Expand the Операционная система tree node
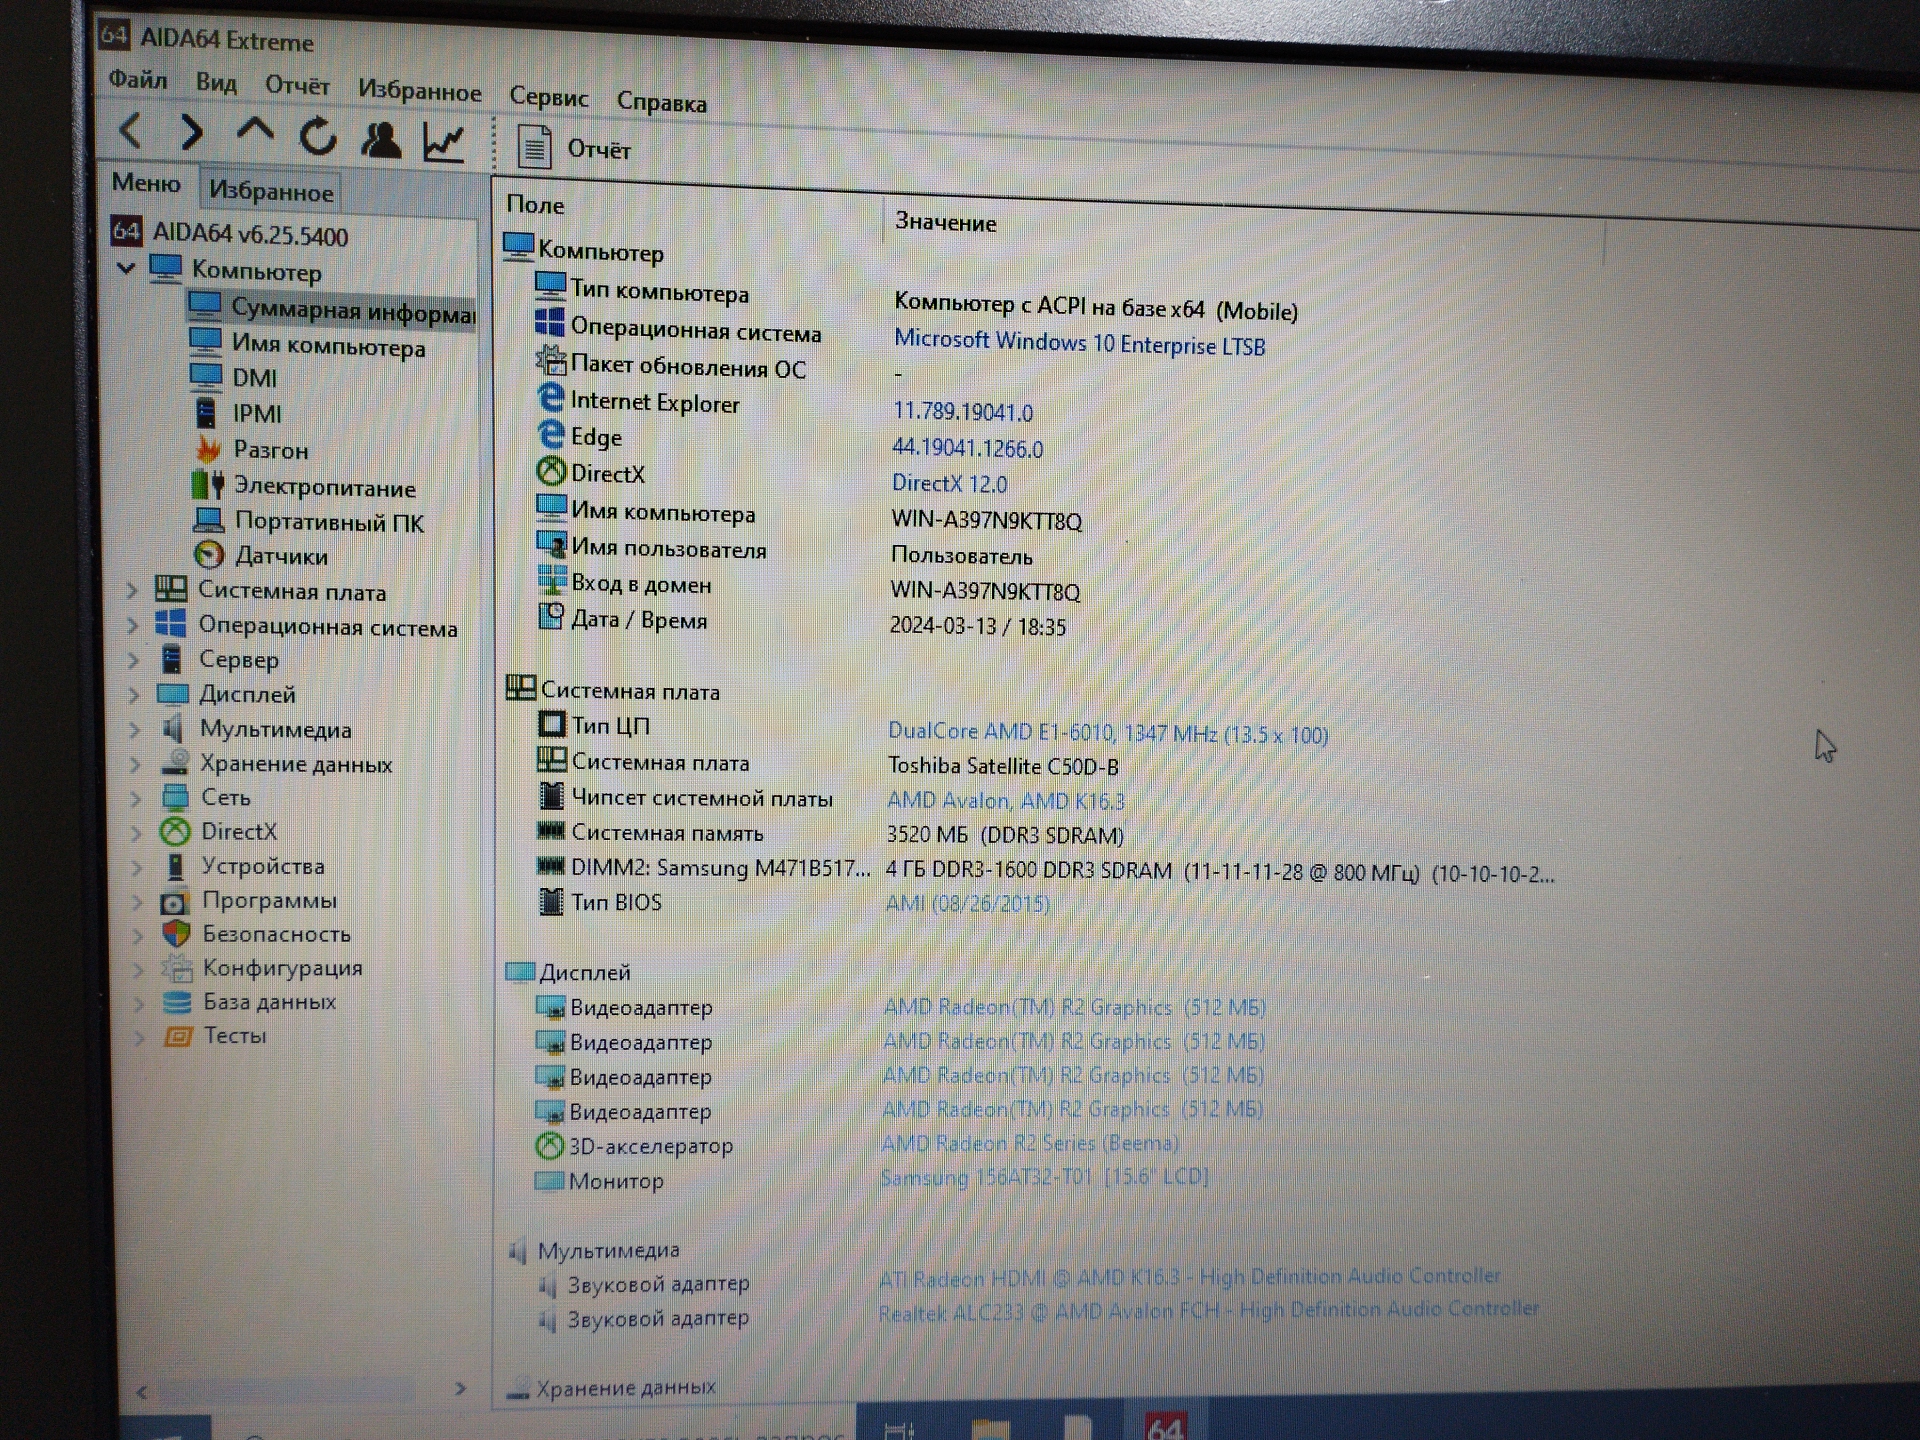The width and height of the screenshot is (1920, 1440). [133, 626]
